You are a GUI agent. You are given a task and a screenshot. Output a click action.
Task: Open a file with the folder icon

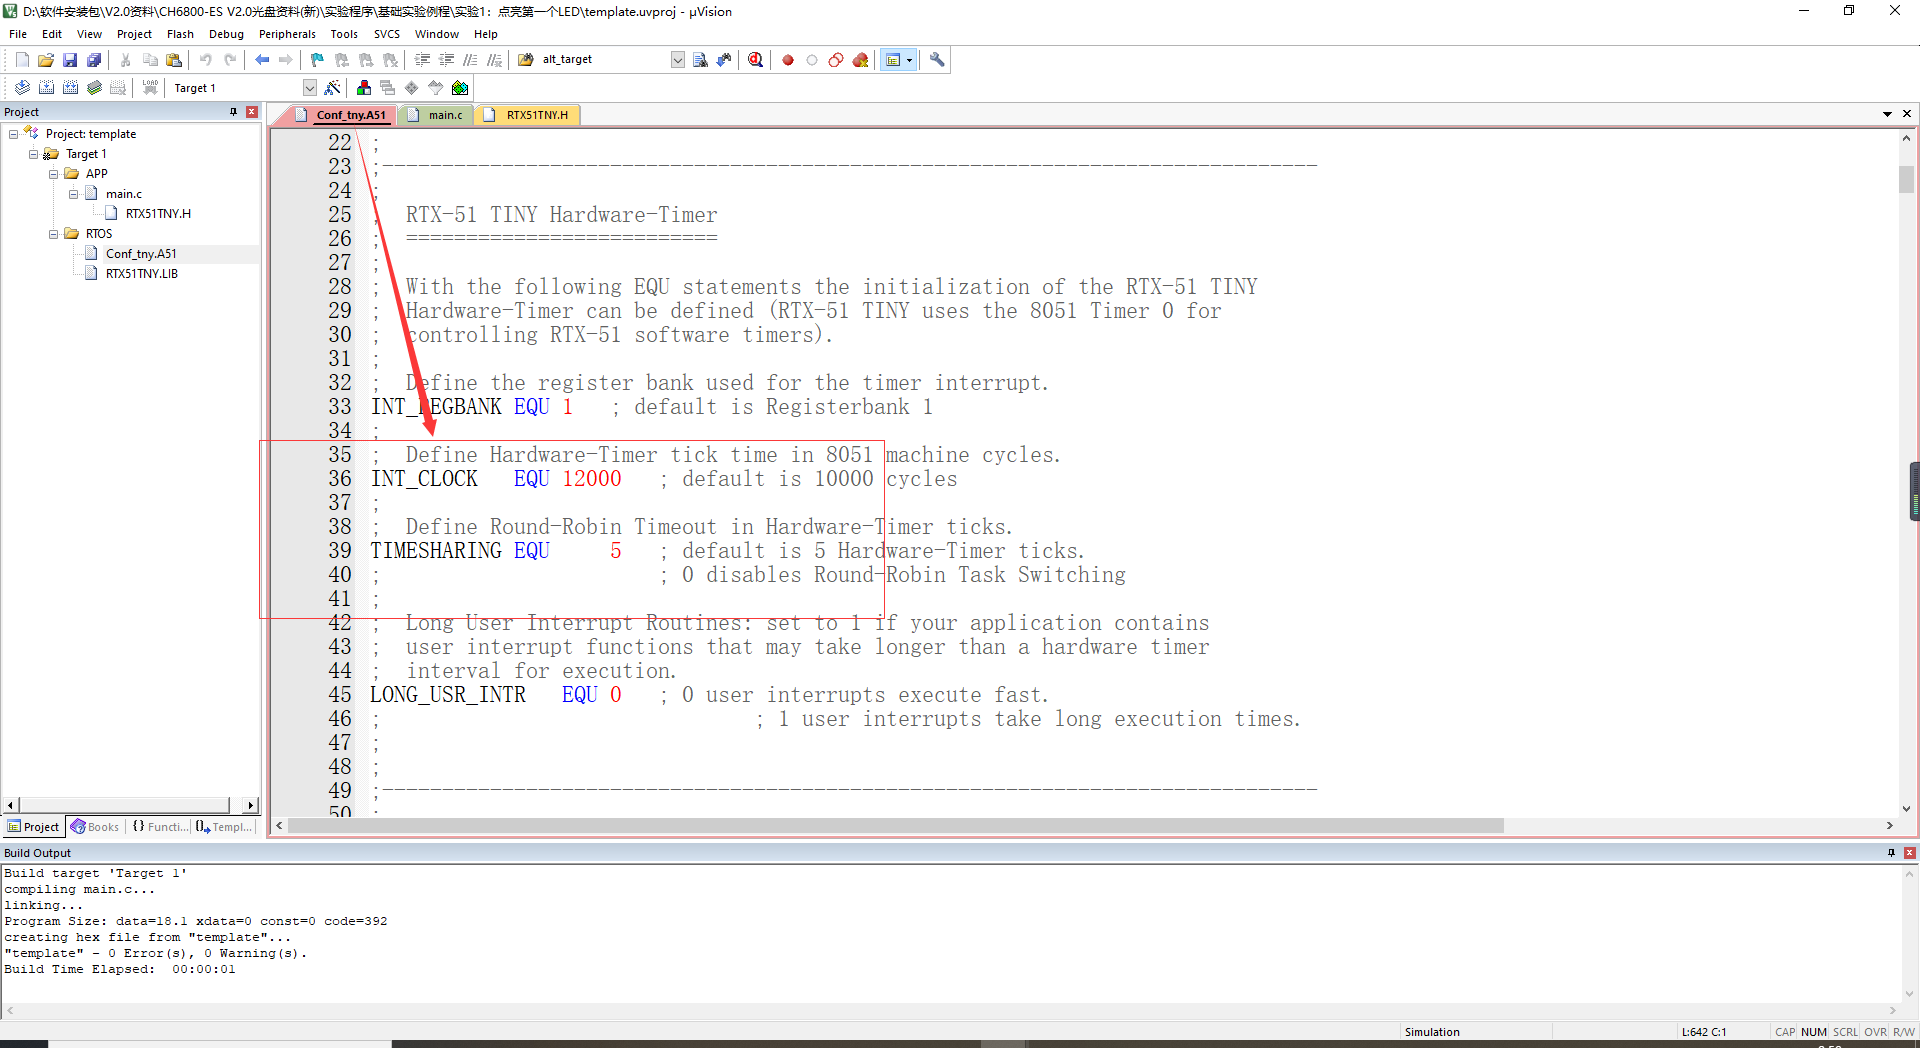[46, 60]
